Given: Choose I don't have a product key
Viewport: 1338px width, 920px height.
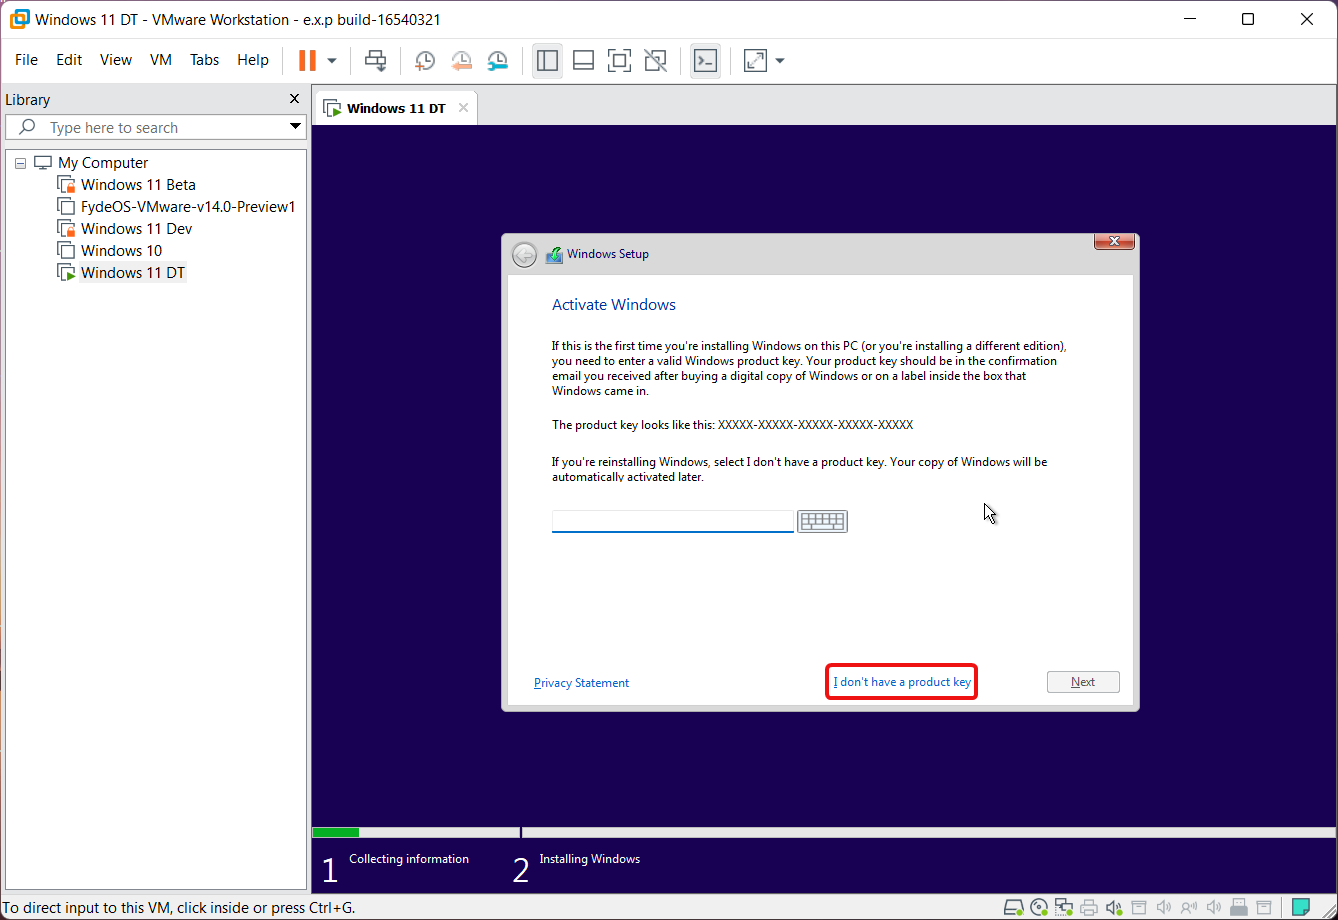Looking at the screenshot, I should click(902, 682).
